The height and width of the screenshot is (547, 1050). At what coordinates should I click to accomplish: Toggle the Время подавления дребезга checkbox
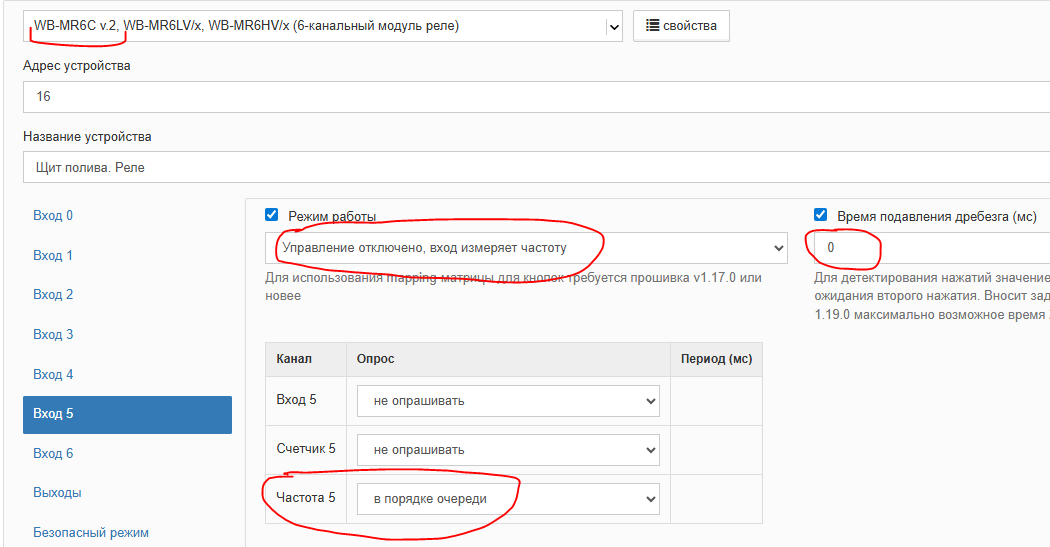(821, 215)
